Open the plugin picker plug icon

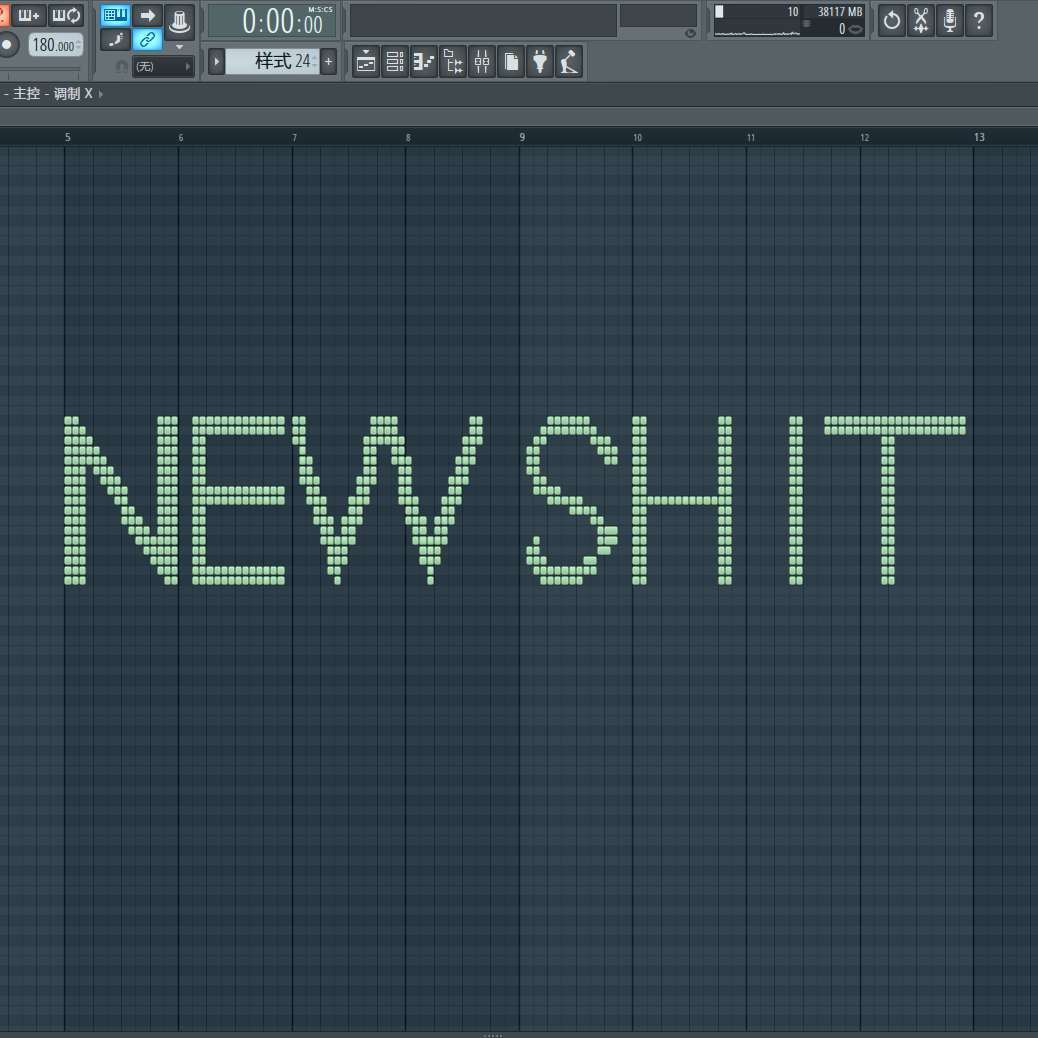pyautogui.click(x=540, y=62)
